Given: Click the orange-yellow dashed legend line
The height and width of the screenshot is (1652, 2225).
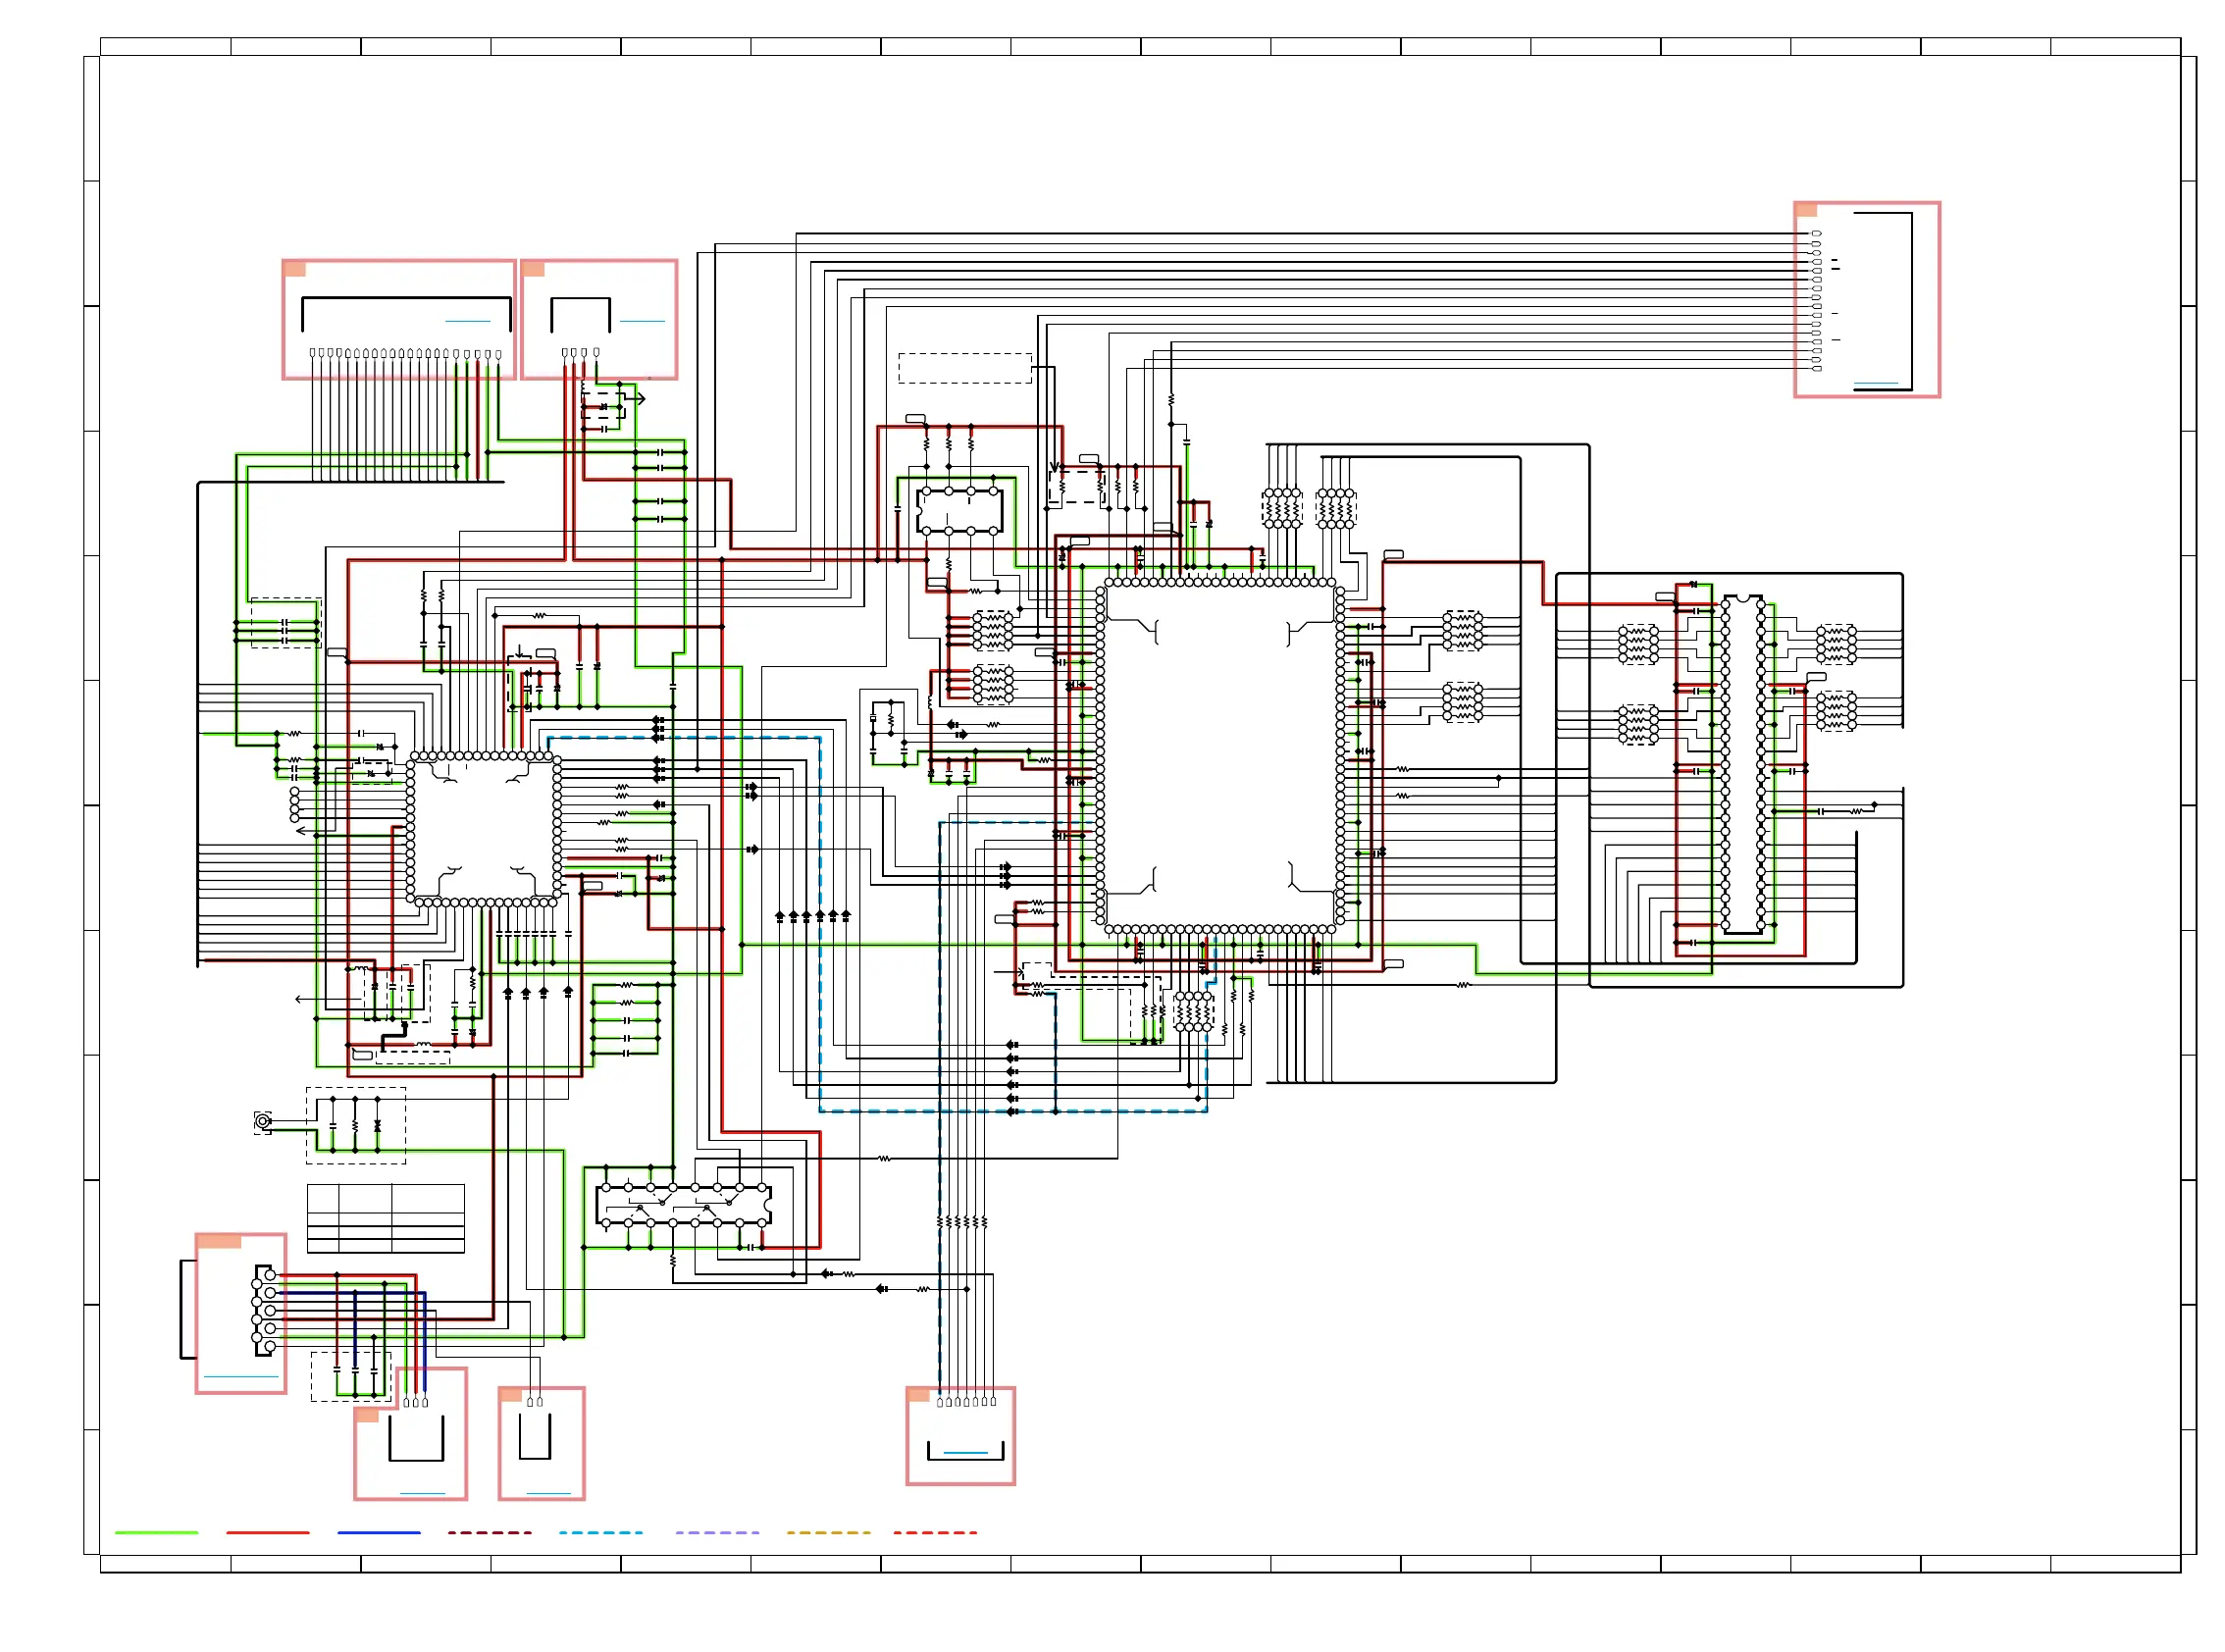Looking at the screenshot, I should (828, 1532).
